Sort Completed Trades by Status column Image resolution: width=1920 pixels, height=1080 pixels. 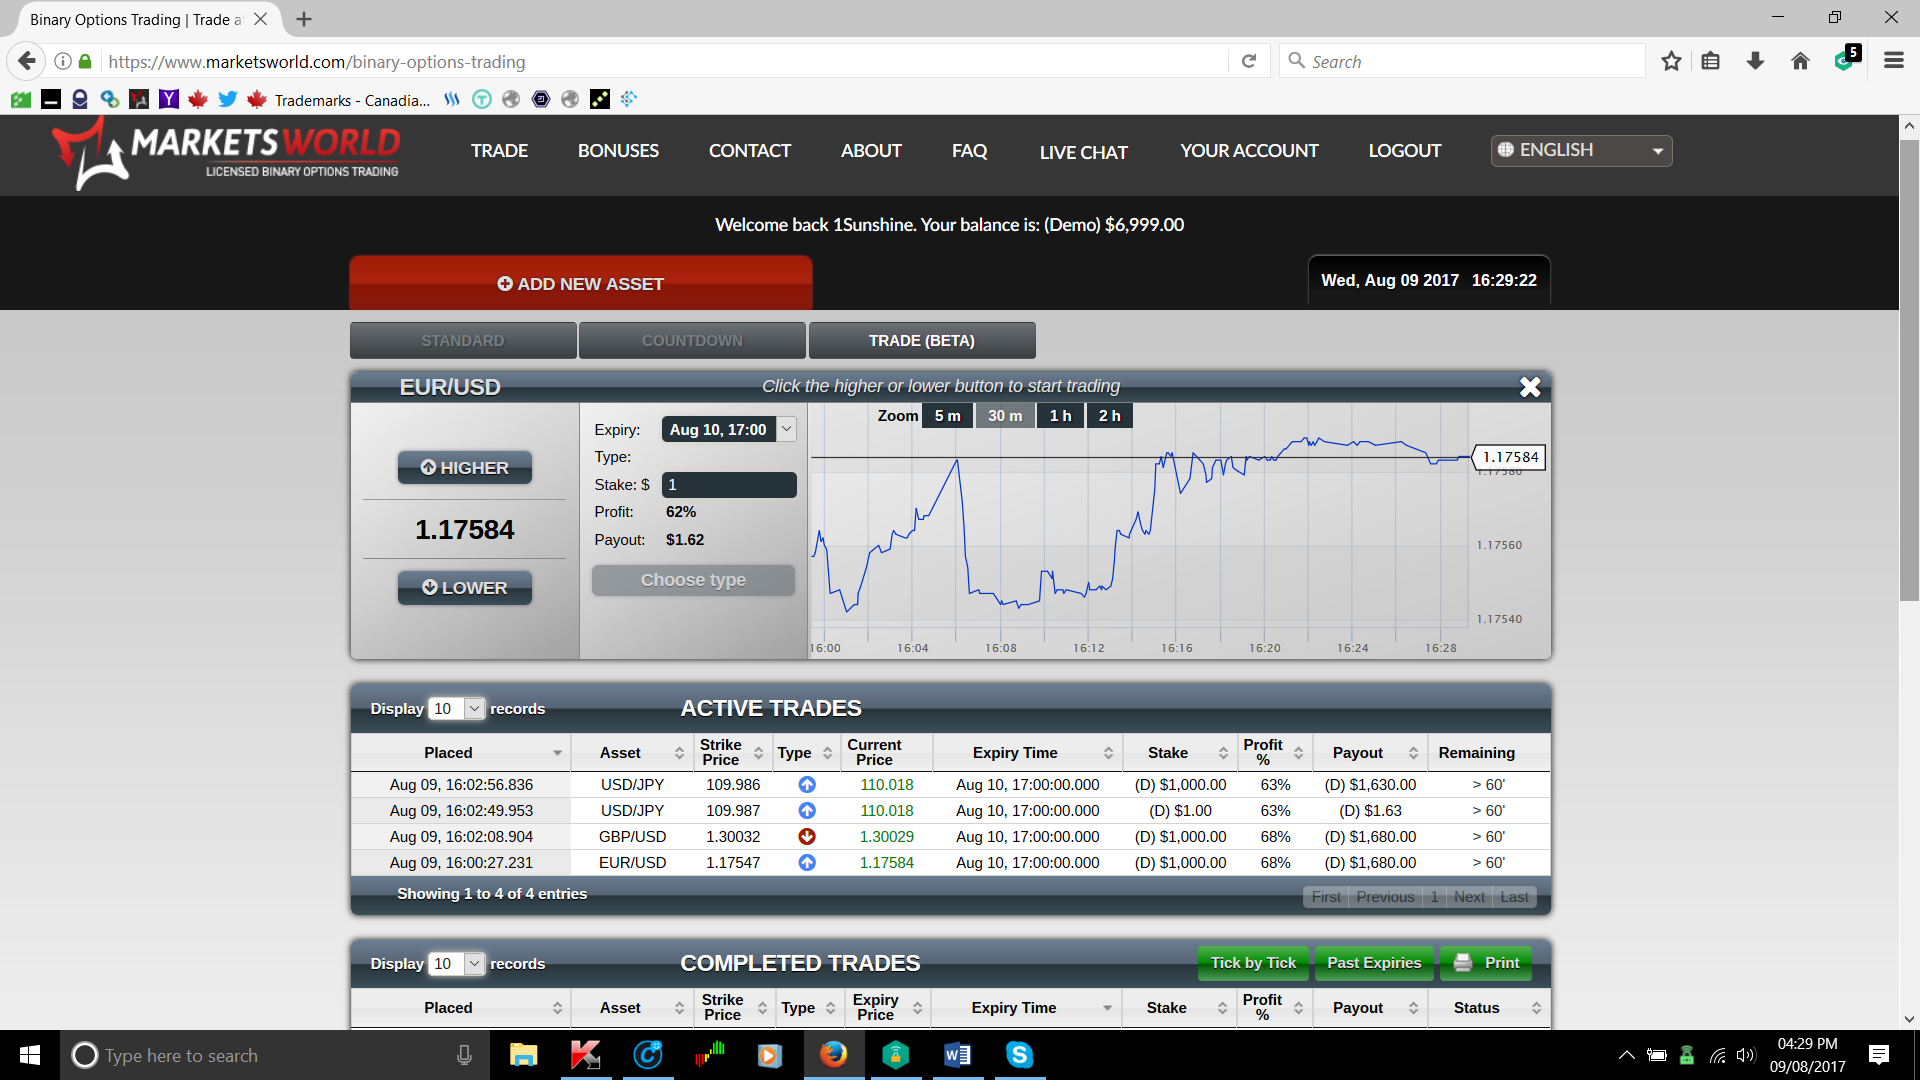(x=1488, y=1008)
